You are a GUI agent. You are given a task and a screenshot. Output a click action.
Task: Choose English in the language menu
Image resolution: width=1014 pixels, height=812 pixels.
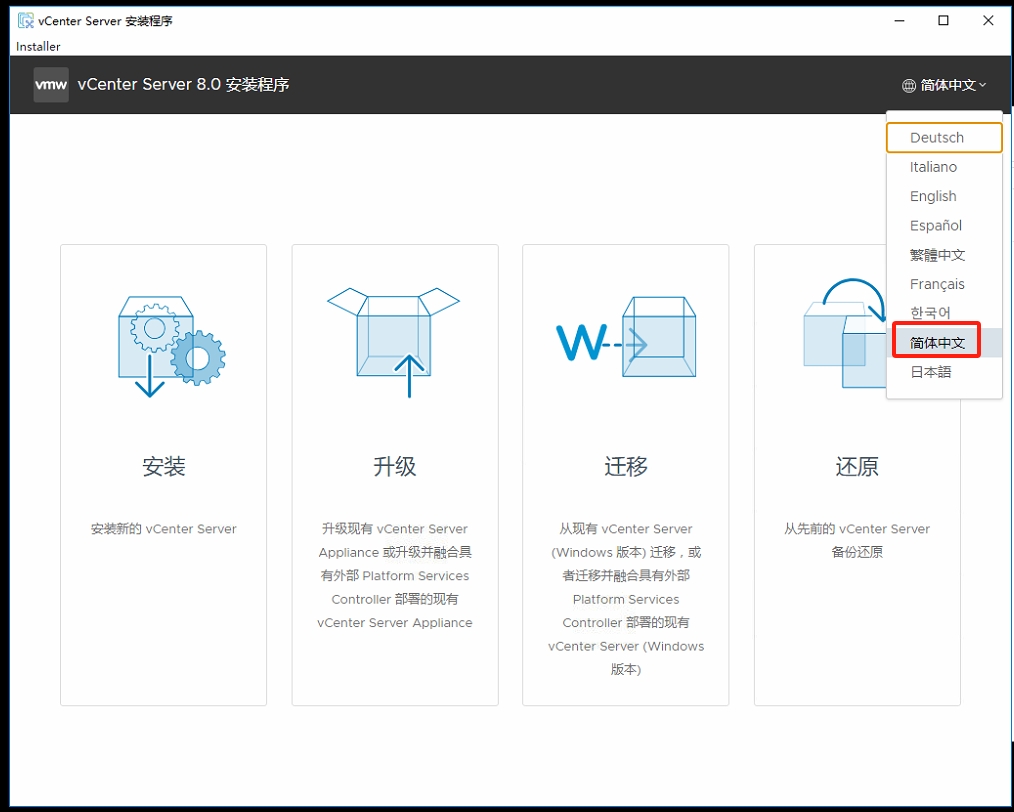pyautogui.click(x=944, y=196)
